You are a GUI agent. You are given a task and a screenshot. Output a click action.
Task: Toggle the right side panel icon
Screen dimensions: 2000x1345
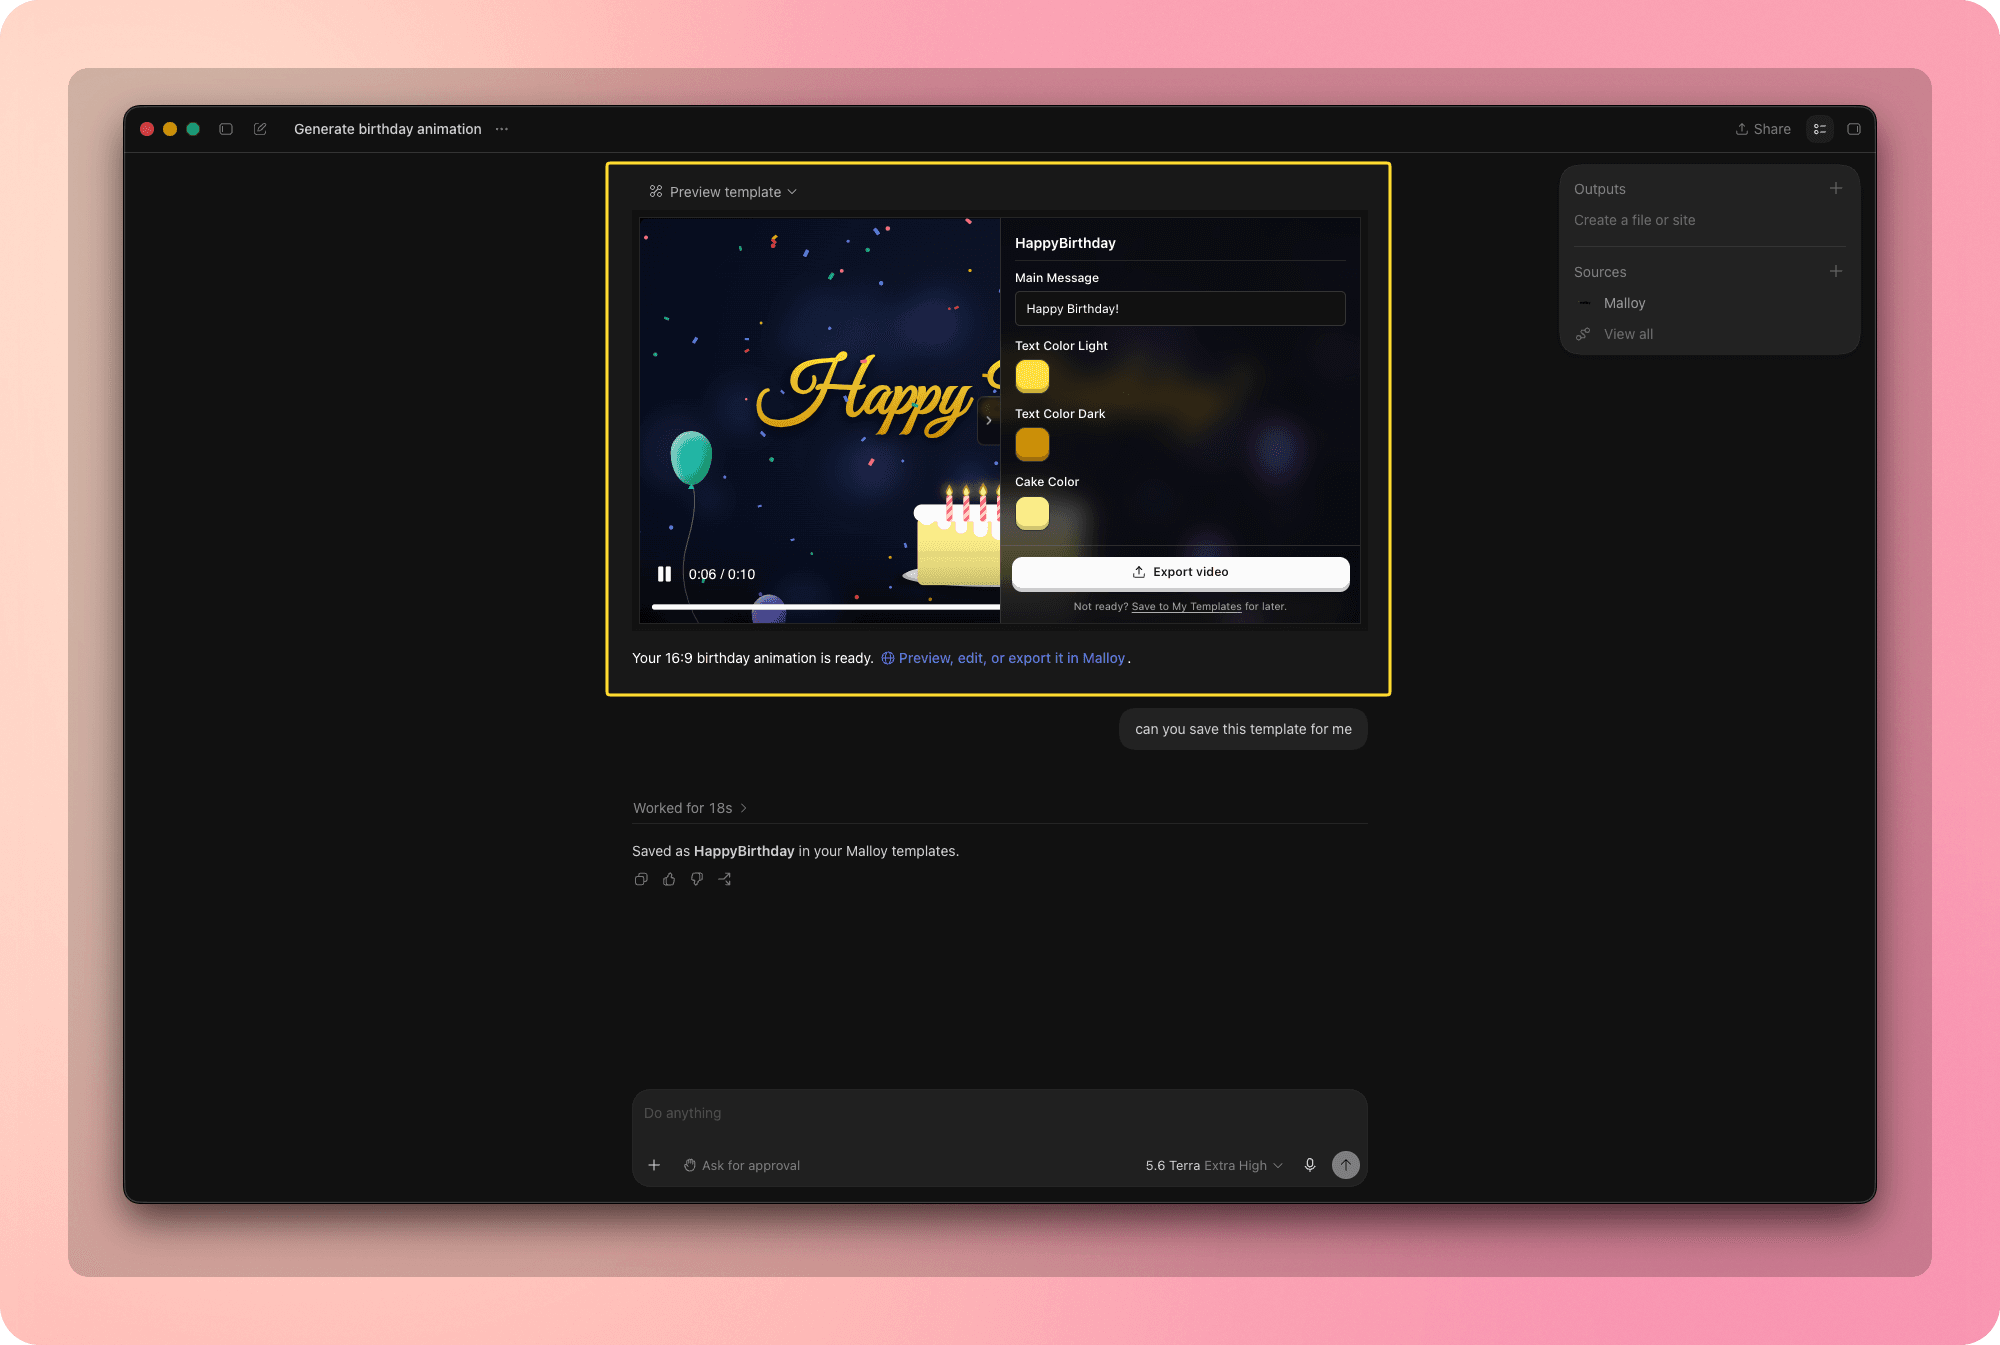[1854, 129]
